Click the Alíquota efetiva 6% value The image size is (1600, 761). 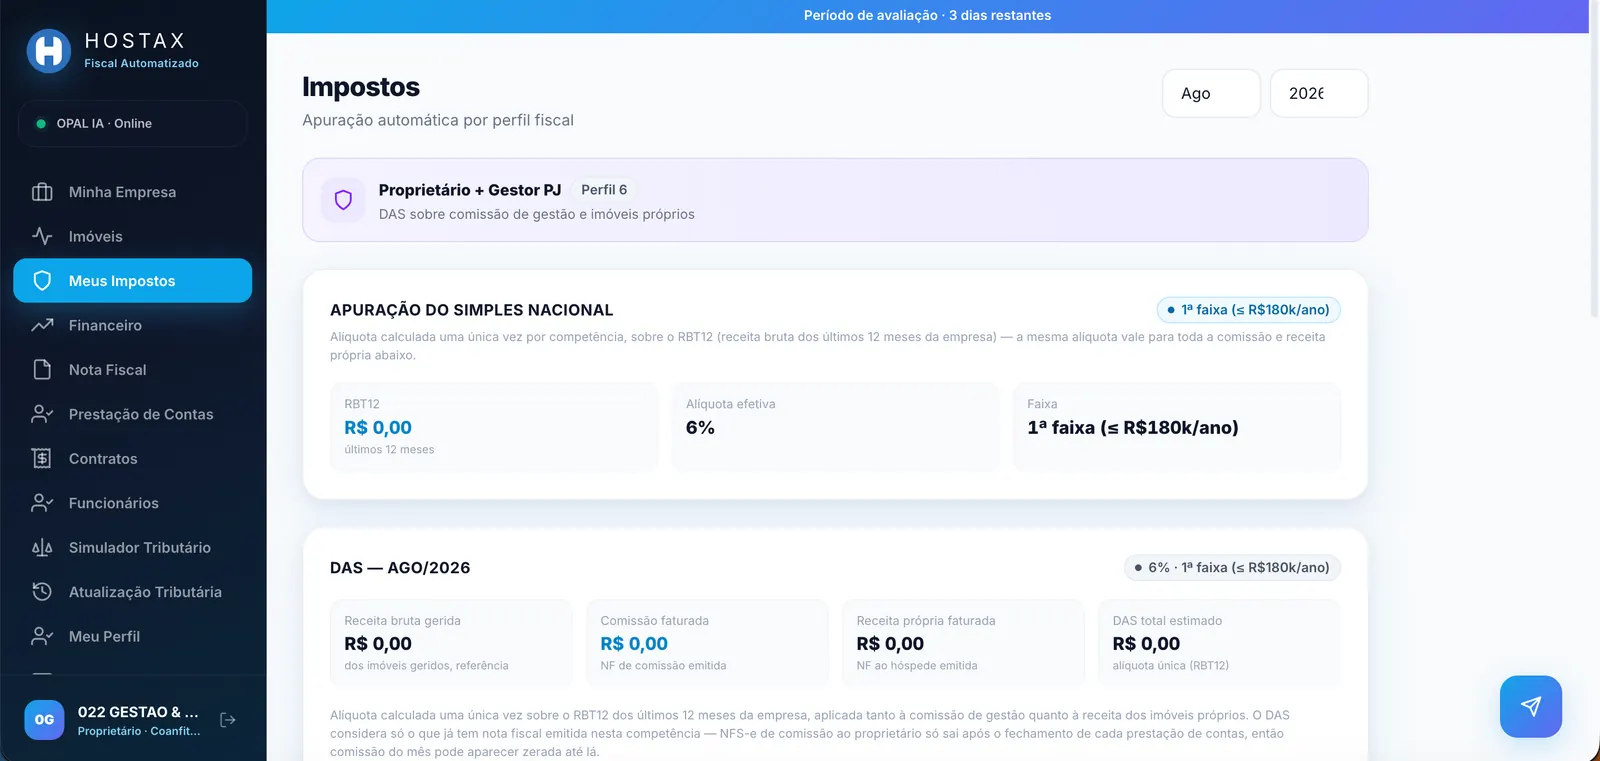tap(700, 428)
